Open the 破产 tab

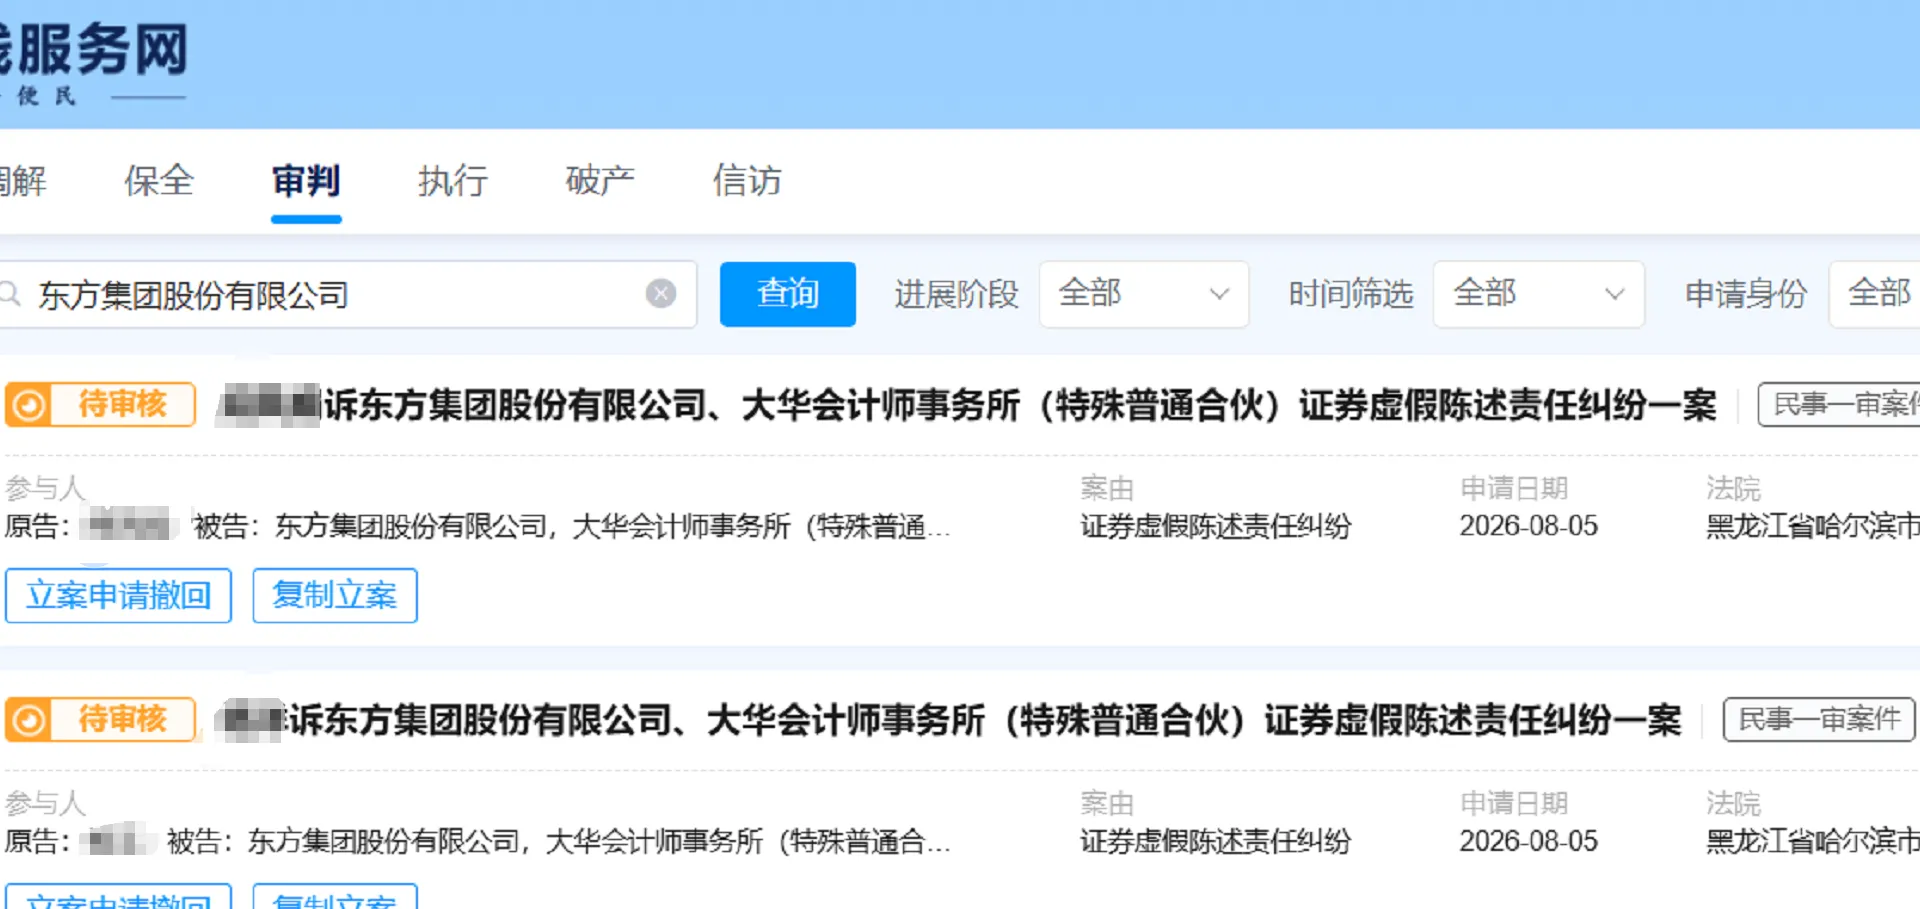[600, 181]
